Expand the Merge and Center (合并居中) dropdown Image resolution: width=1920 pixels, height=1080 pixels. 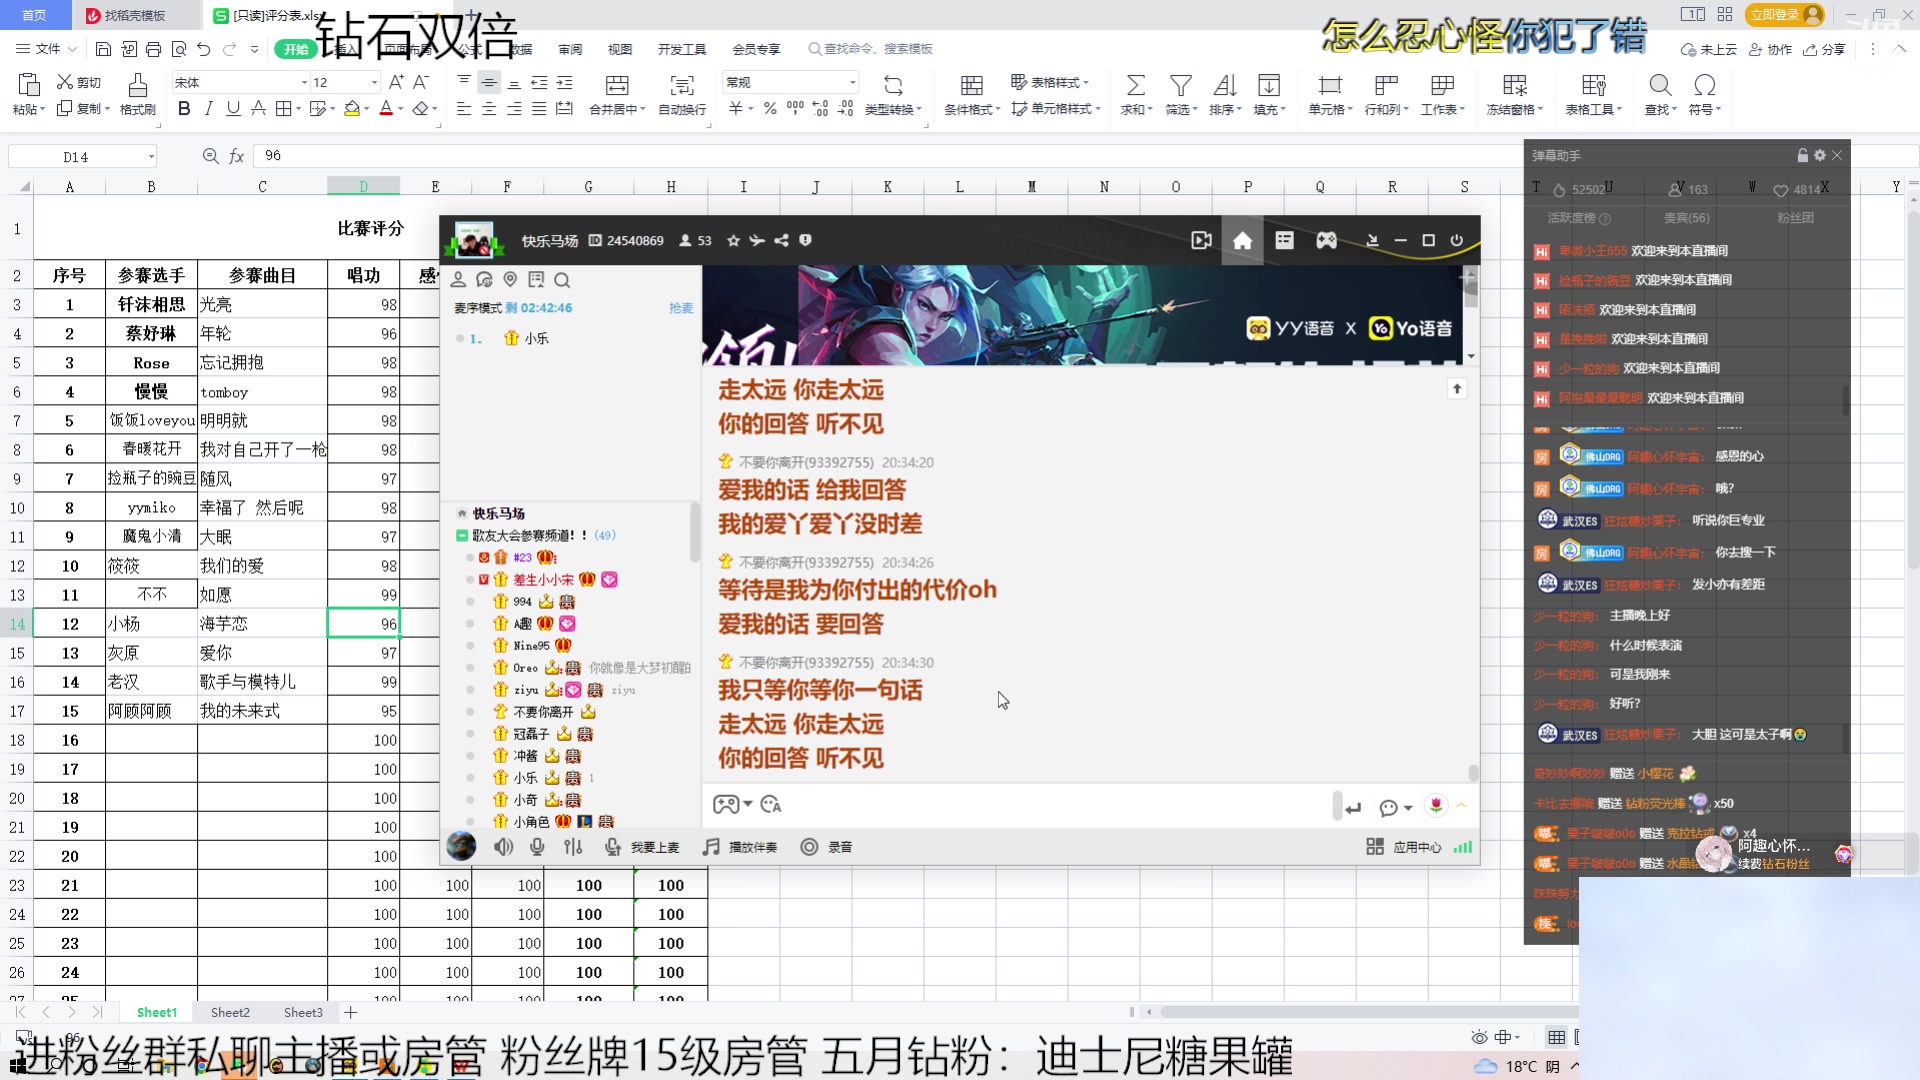[643, 110]
